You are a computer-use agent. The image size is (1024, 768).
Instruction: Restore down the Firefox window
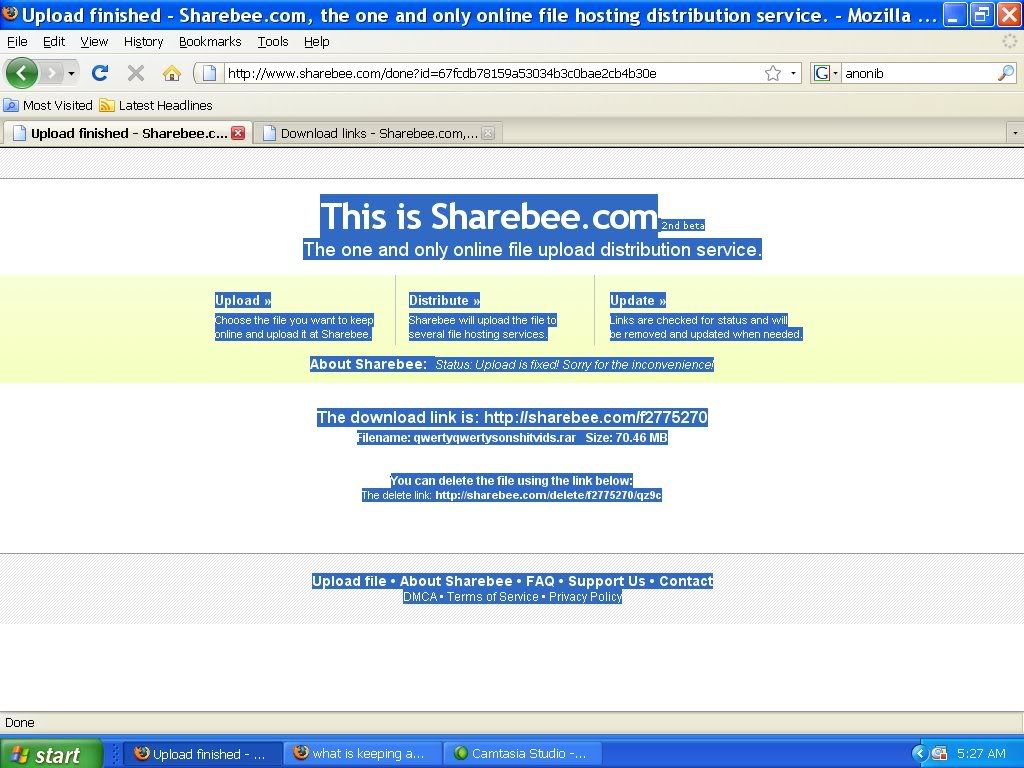982,15
